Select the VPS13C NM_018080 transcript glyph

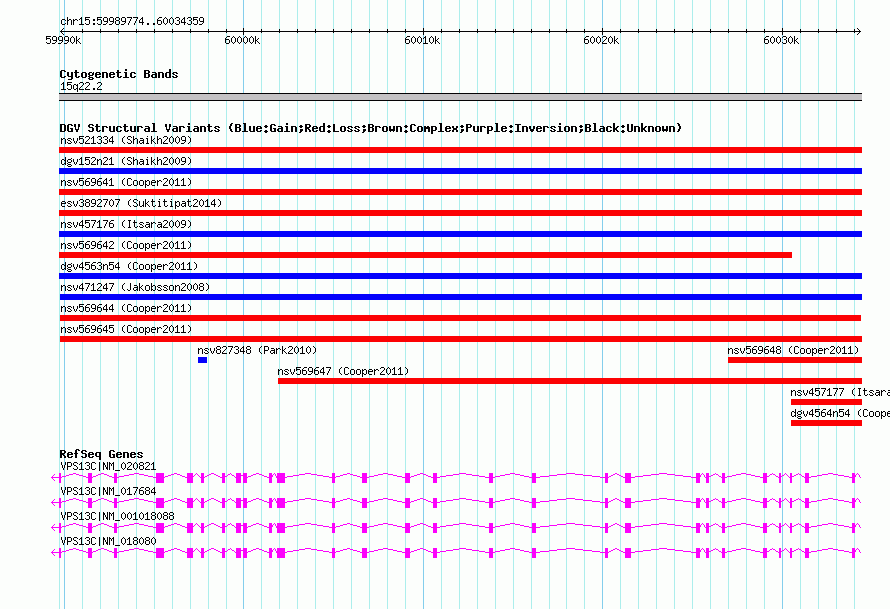(456, 553)
